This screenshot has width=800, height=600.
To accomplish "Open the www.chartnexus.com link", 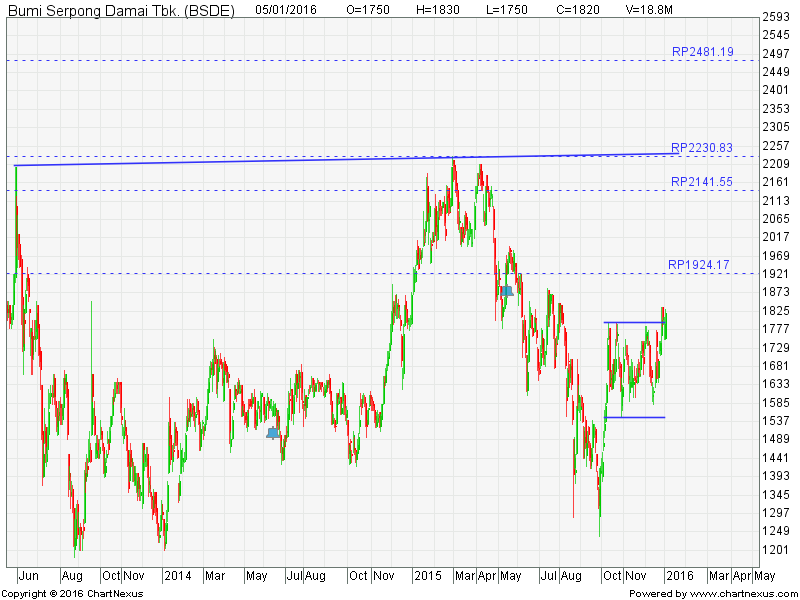I will pyautogui.click(x=741, y=593).
